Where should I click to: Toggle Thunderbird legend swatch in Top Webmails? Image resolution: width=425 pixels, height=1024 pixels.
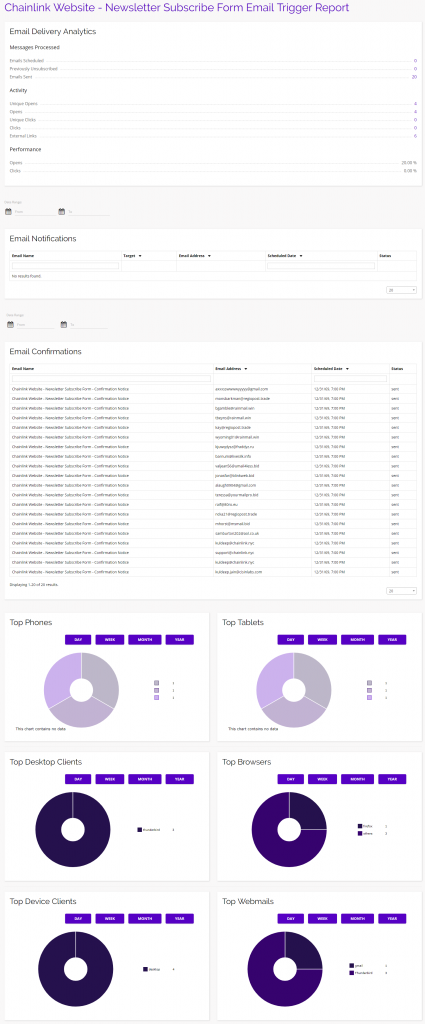click(x=351, y=972)
